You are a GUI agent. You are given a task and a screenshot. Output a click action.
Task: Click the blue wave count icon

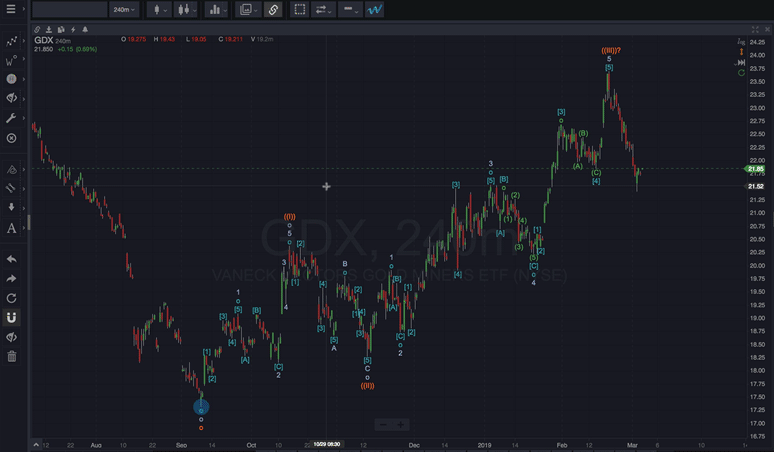tap(374, 9)
